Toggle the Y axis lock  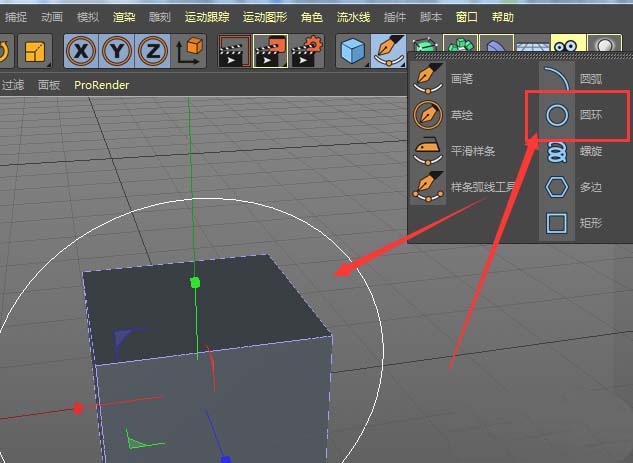click(116, 51)
